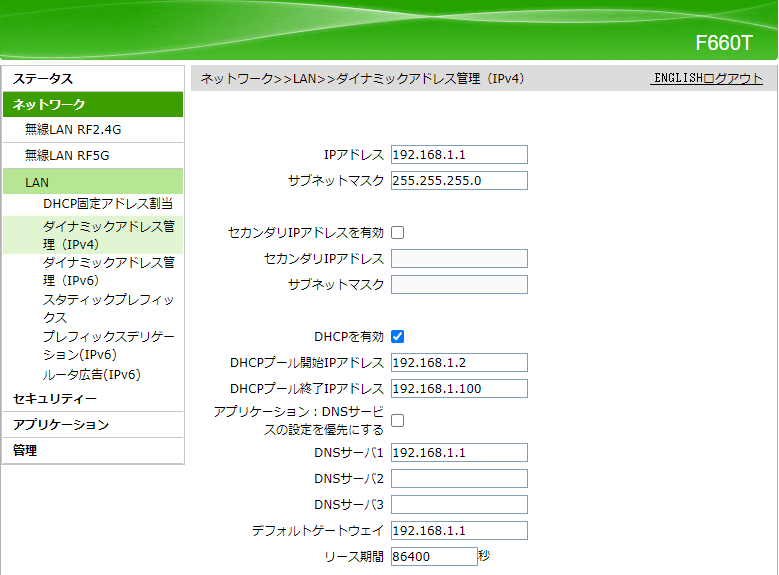Select the LAN submenu
The height and width of the screenshot is (575, 779).
click(93, 181)
